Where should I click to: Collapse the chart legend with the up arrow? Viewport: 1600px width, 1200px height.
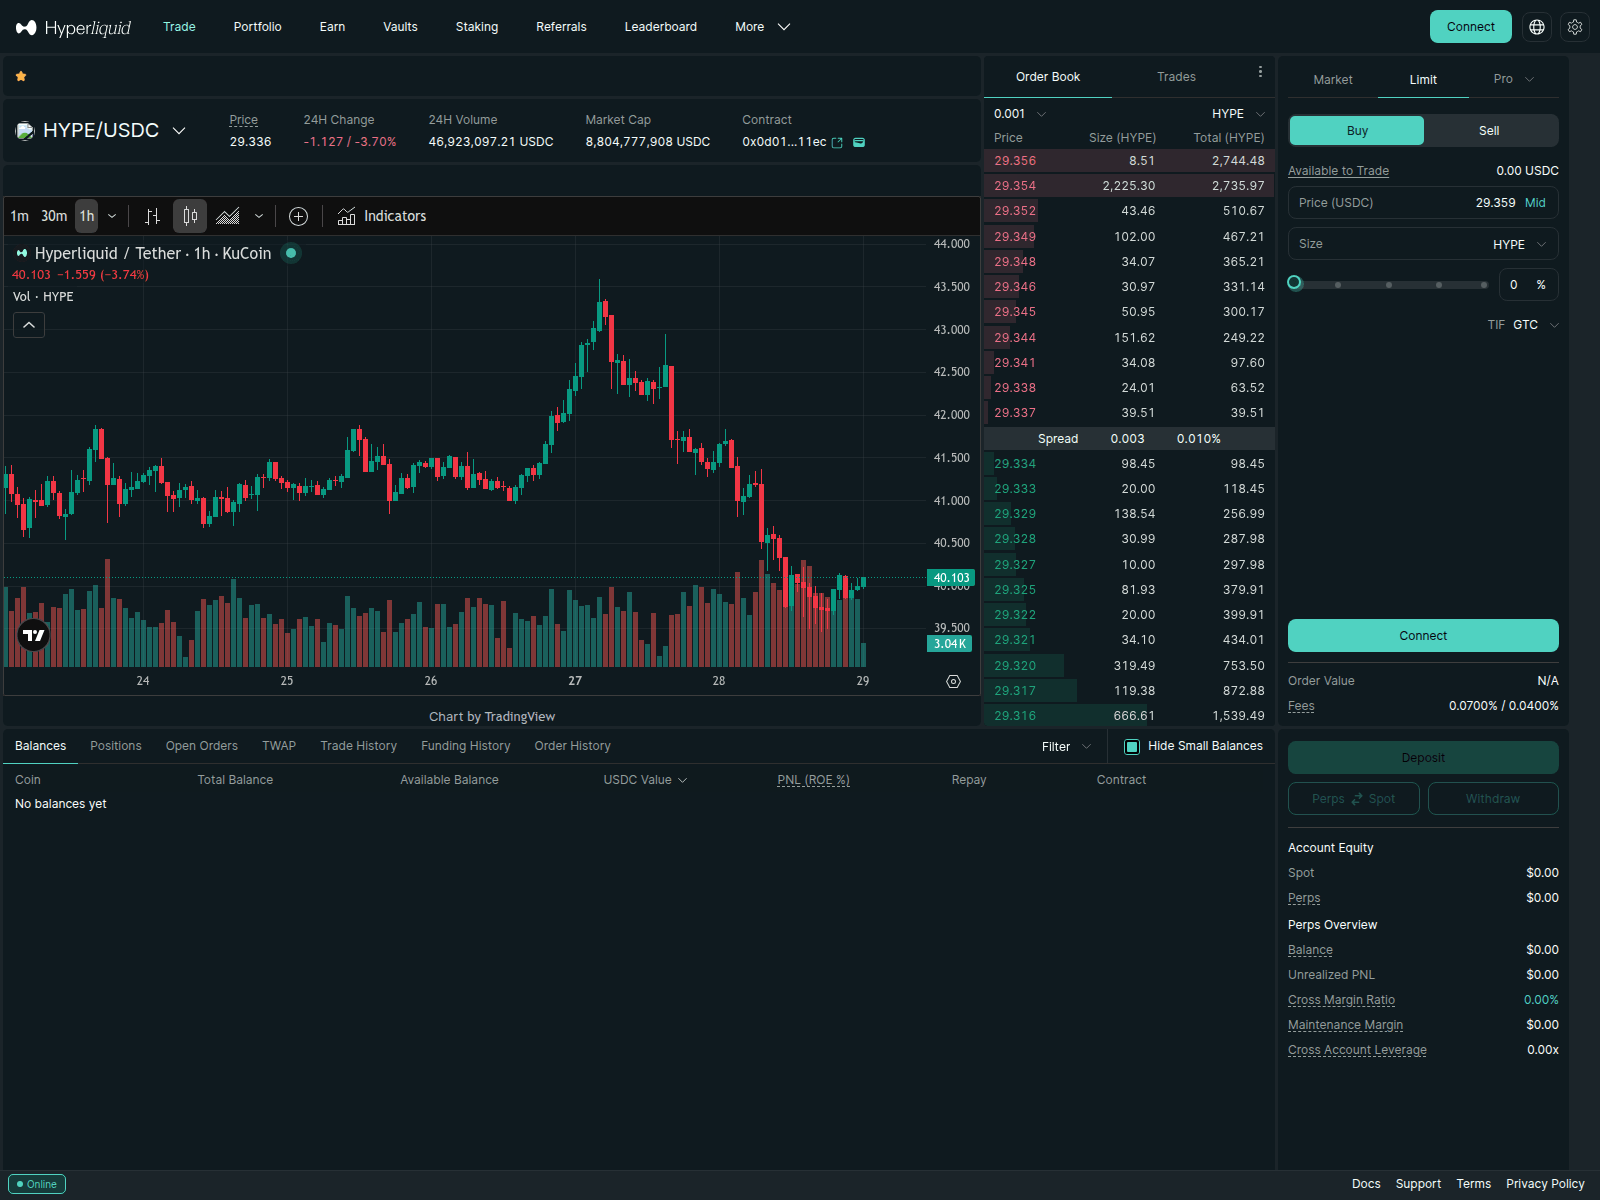(29, 325)
